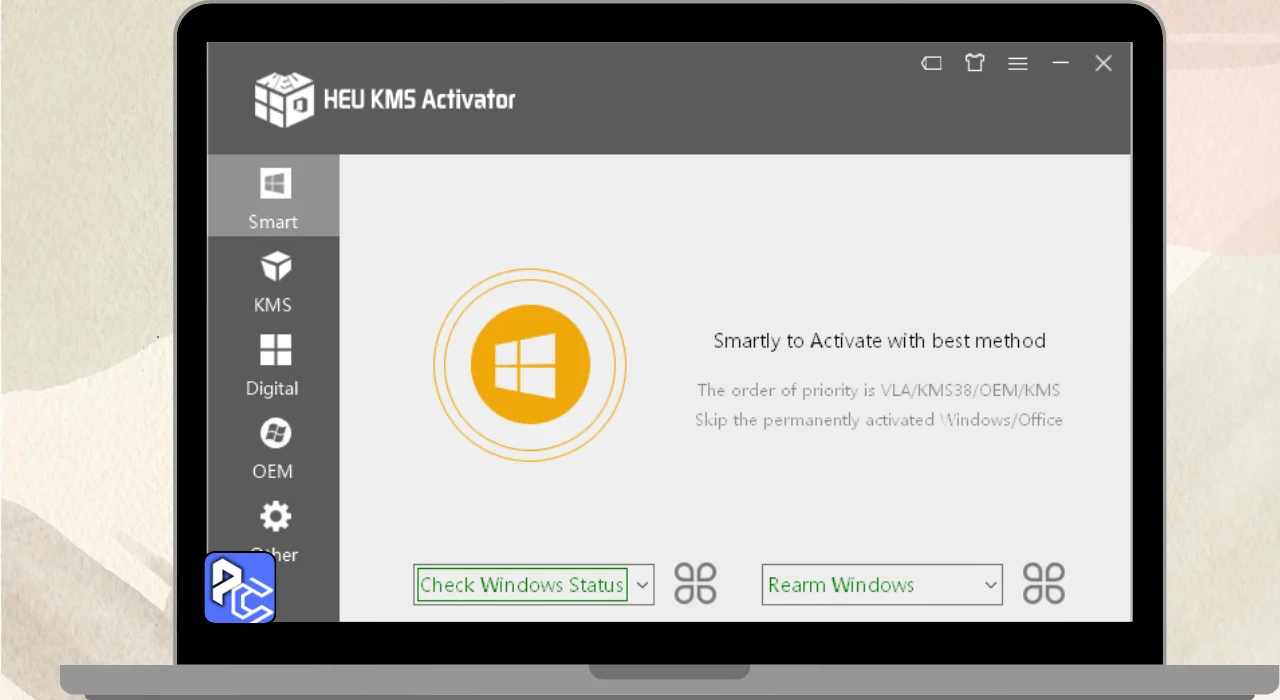Expand the Check Windows Status dropdown arrow

(x=642, y=585)
